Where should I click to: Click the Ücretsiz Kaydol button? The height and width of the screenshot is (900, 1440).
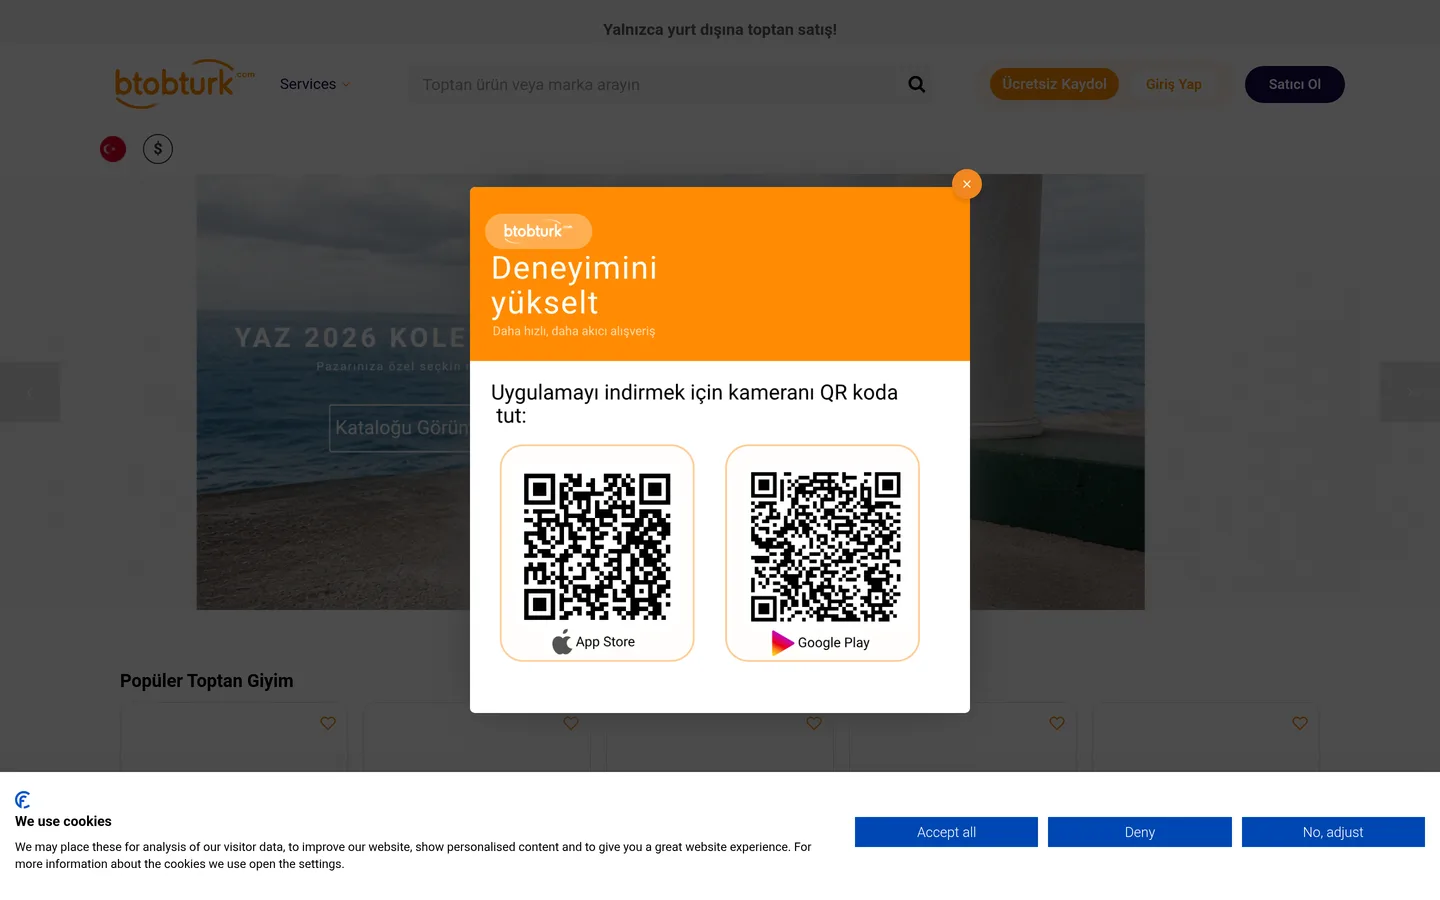[1054, 84]
